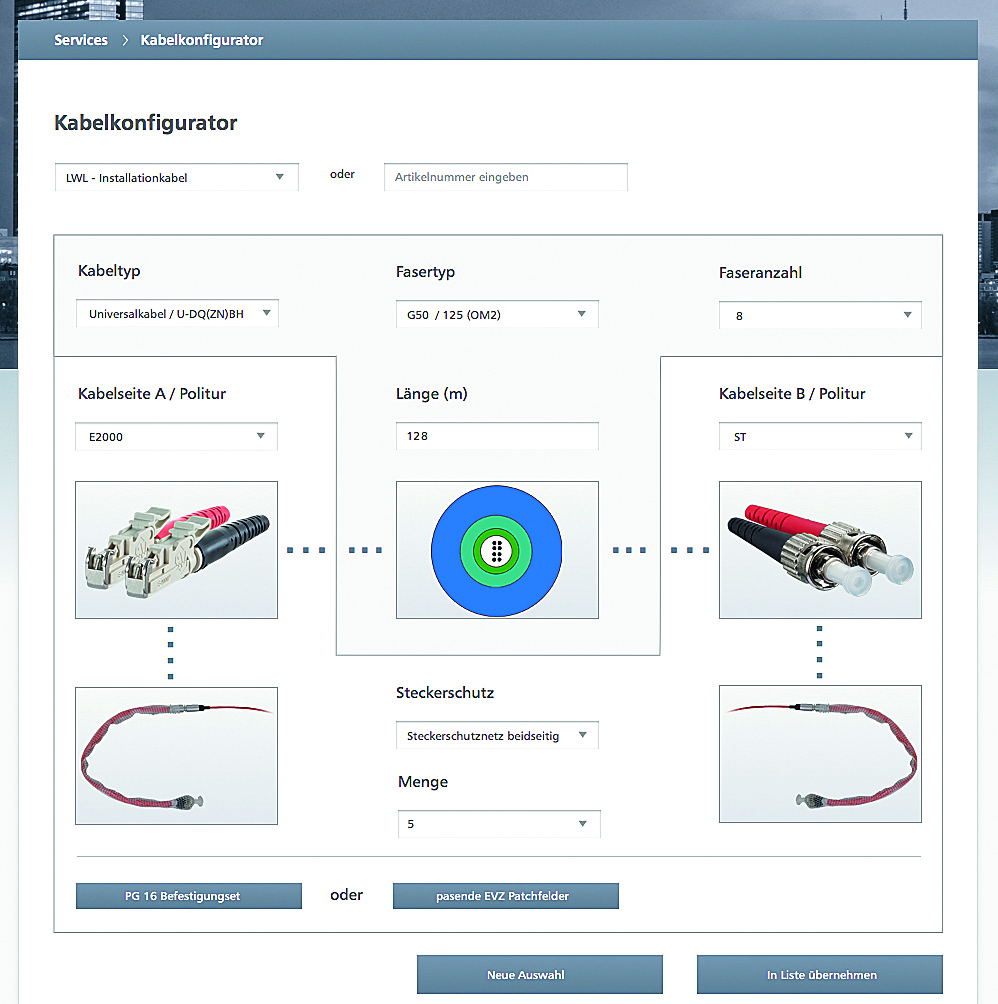Open the Menge dropdown showing 5
Screen dimensions: 998x1004
pyautogui.click(x=499, y=823)
